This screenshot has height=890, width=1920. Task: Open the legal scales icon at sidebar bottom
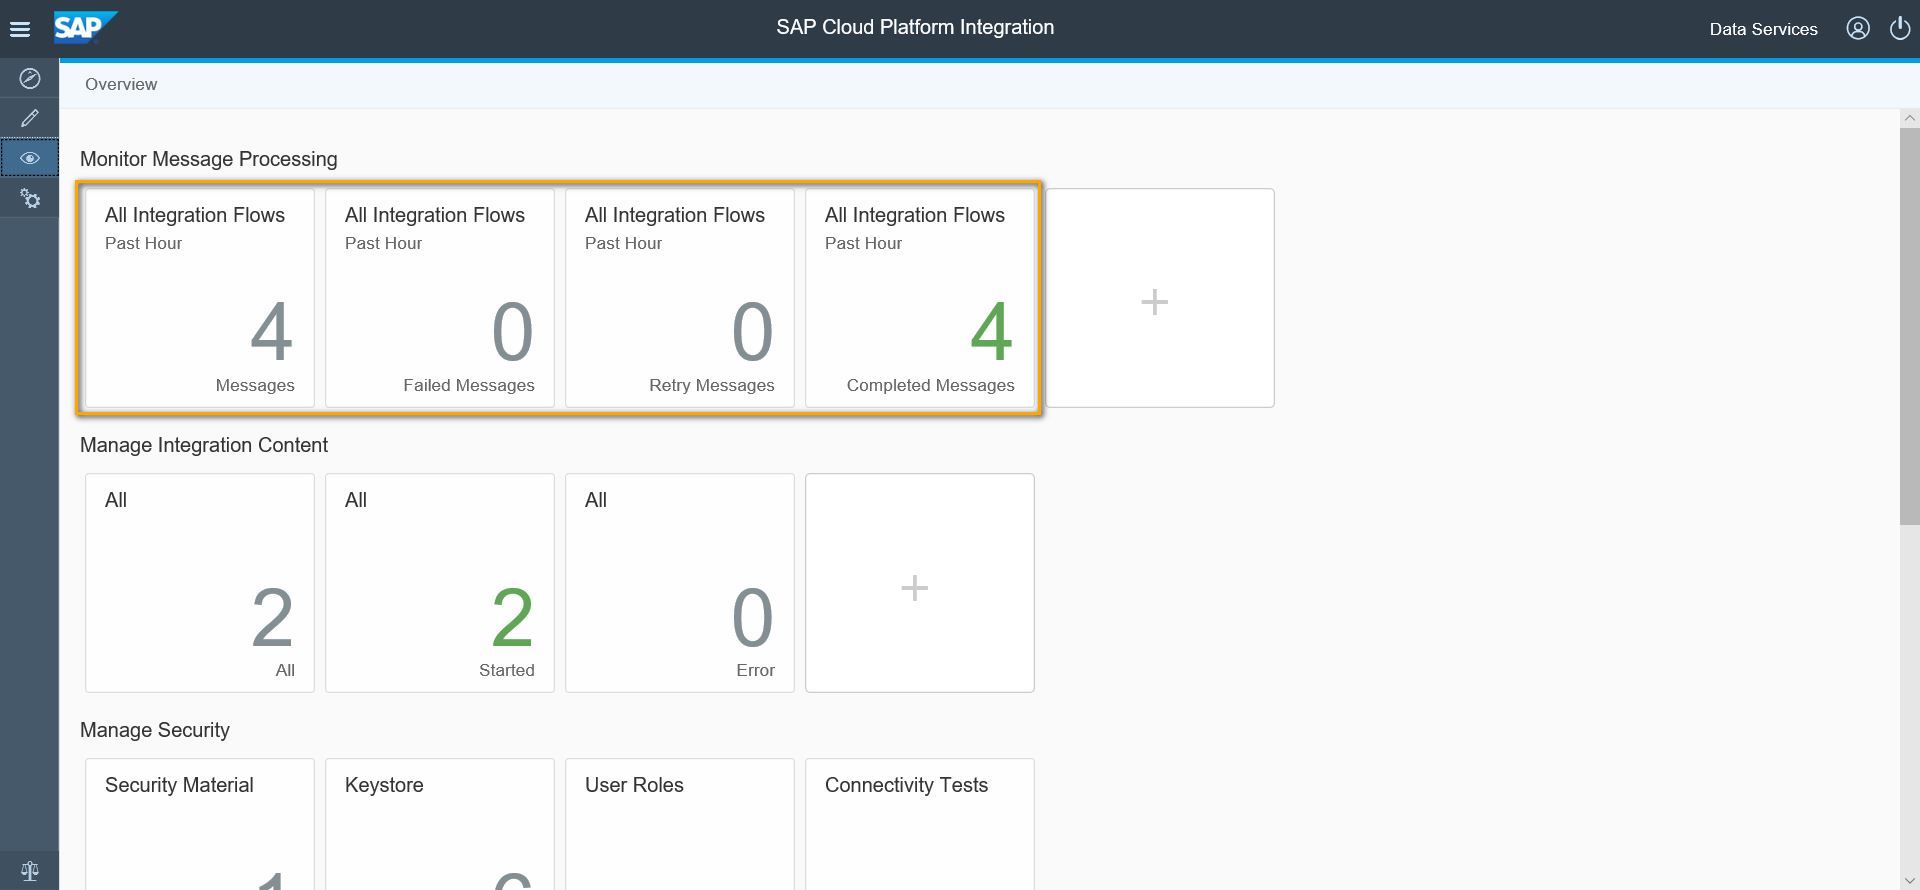(x=30, y=871)
